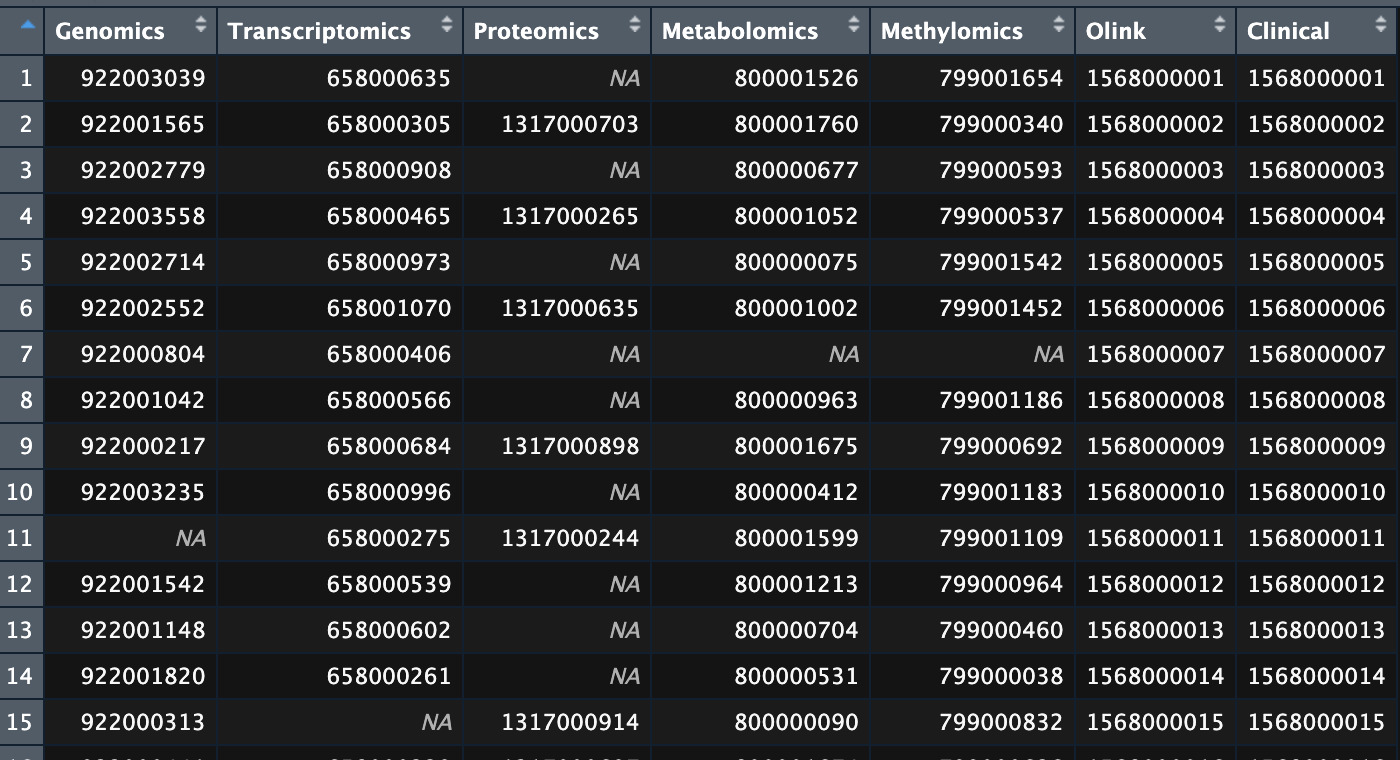
Task: Click Clinical cell 1568000014
Action: (1316, 676)
